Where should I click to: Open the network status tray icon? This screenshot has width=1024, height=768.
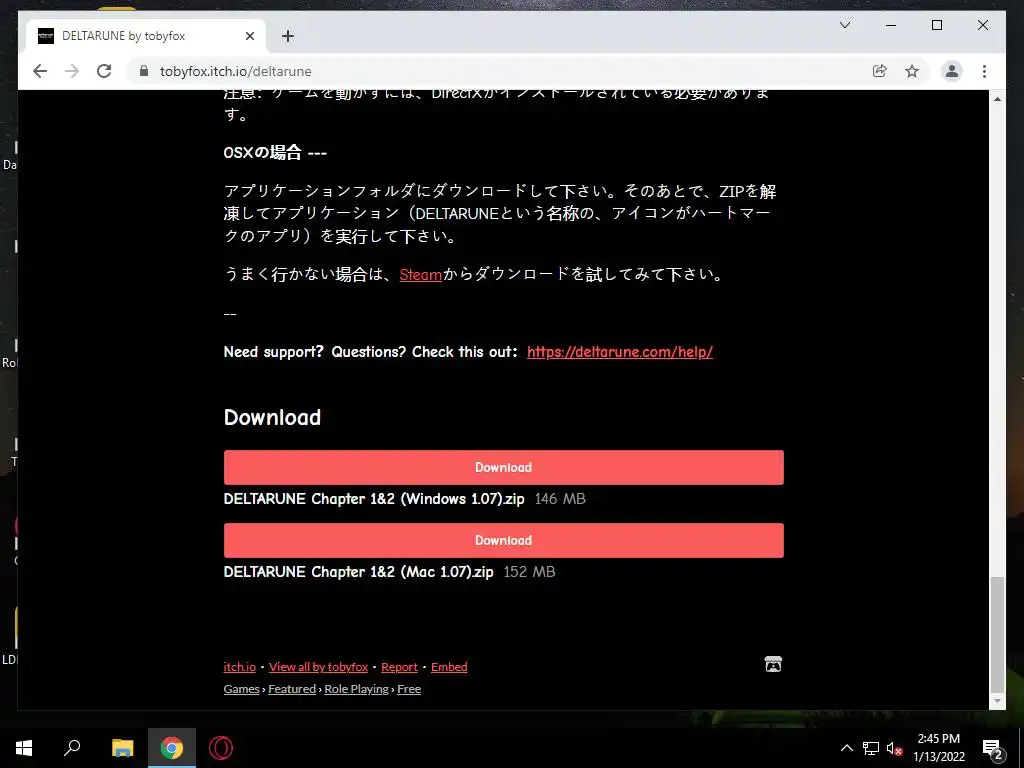[x=871, y=748]
